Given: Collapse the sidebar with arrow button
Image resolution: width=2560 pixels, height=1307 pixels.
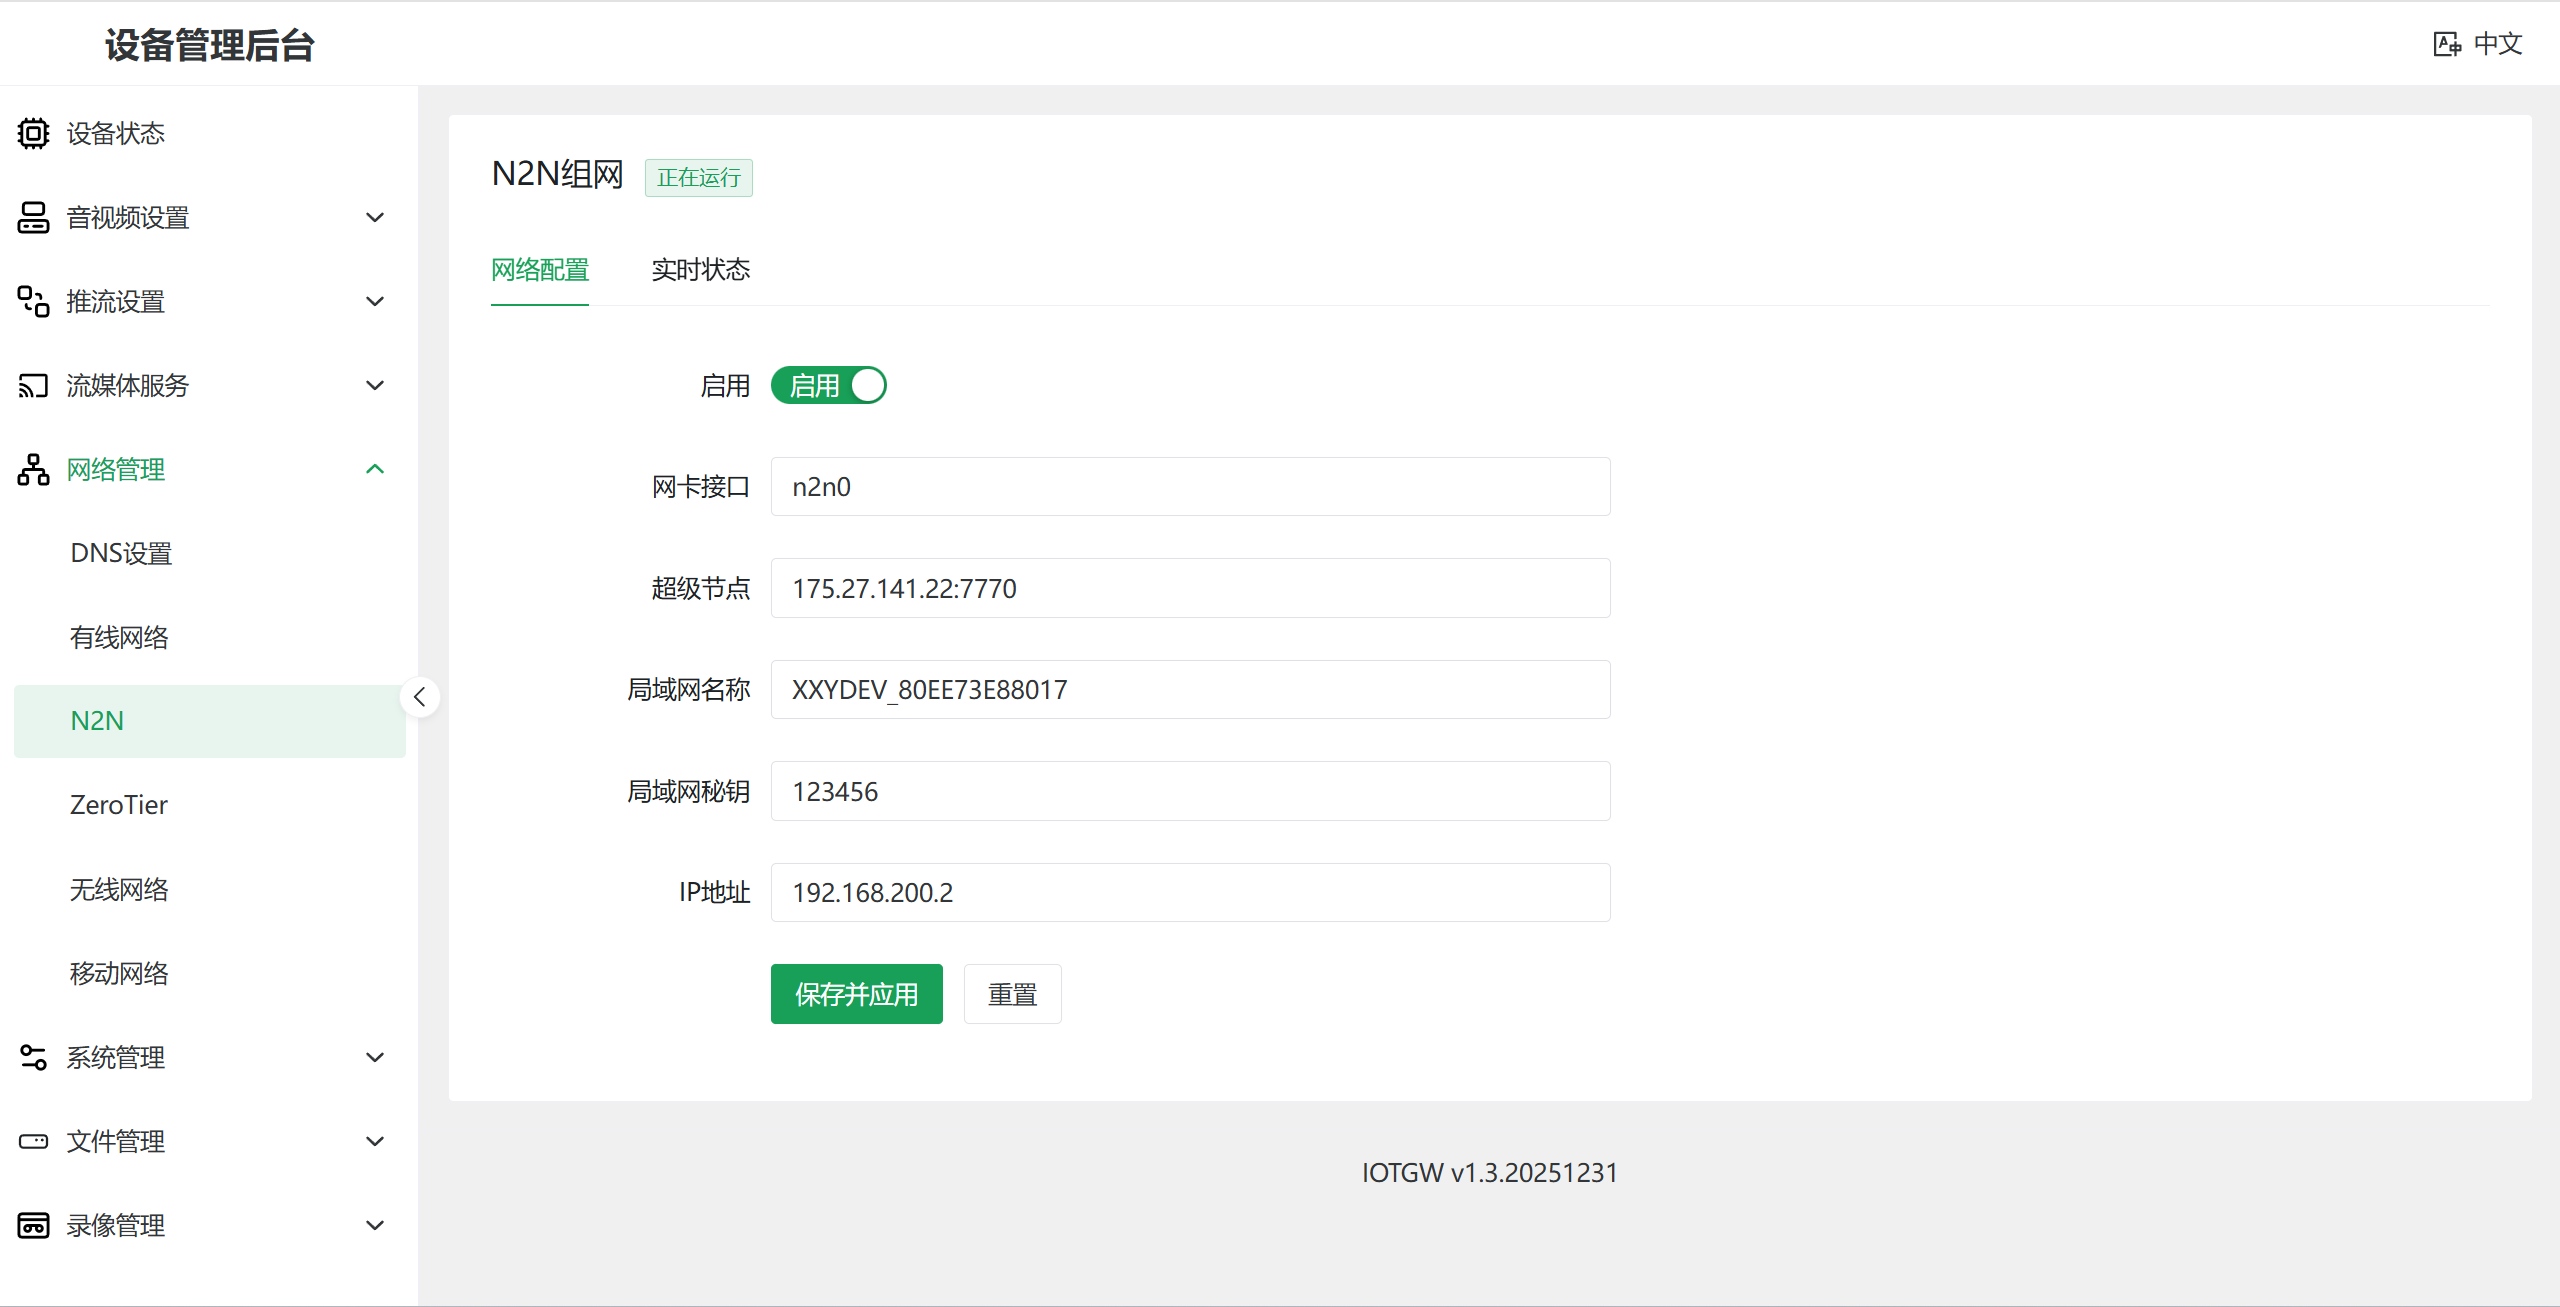Looking at the screenshot, I should pyautogui.click(x=420, y=697).
